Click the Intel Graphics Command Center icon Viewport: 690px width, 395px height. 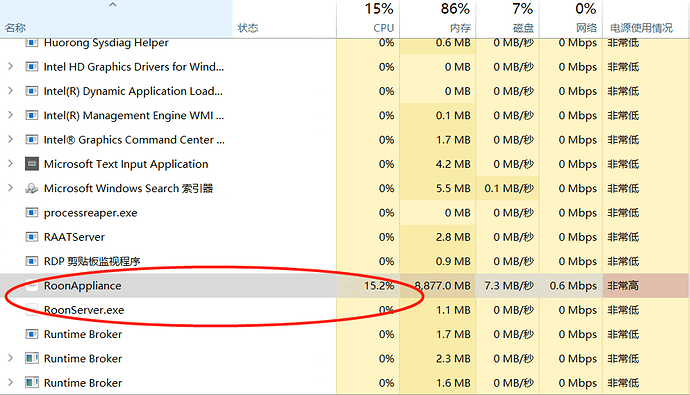(x=32, y=140)
